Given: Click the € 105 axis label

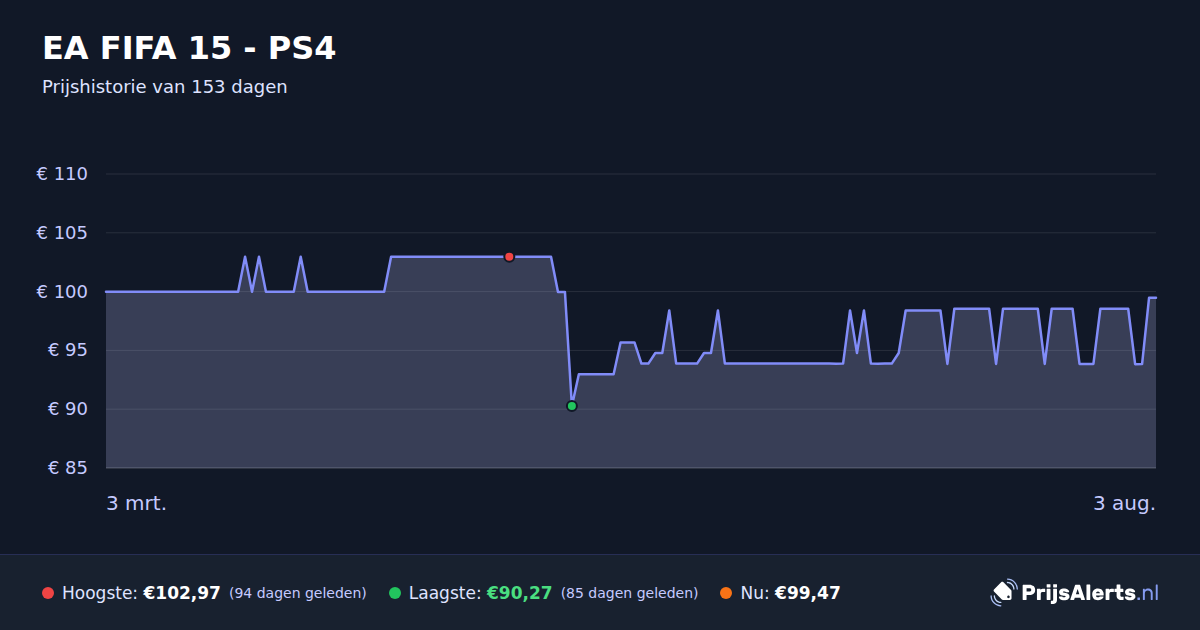Looking at the screenshot, I should pyautogui.click(x=62, y=233).
